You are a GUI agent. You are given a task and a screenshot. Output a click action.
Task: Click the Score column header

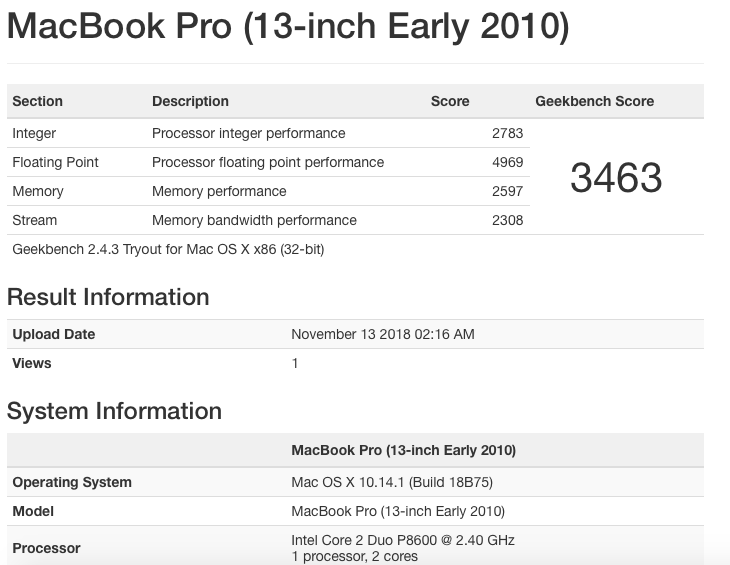(450, 101)
